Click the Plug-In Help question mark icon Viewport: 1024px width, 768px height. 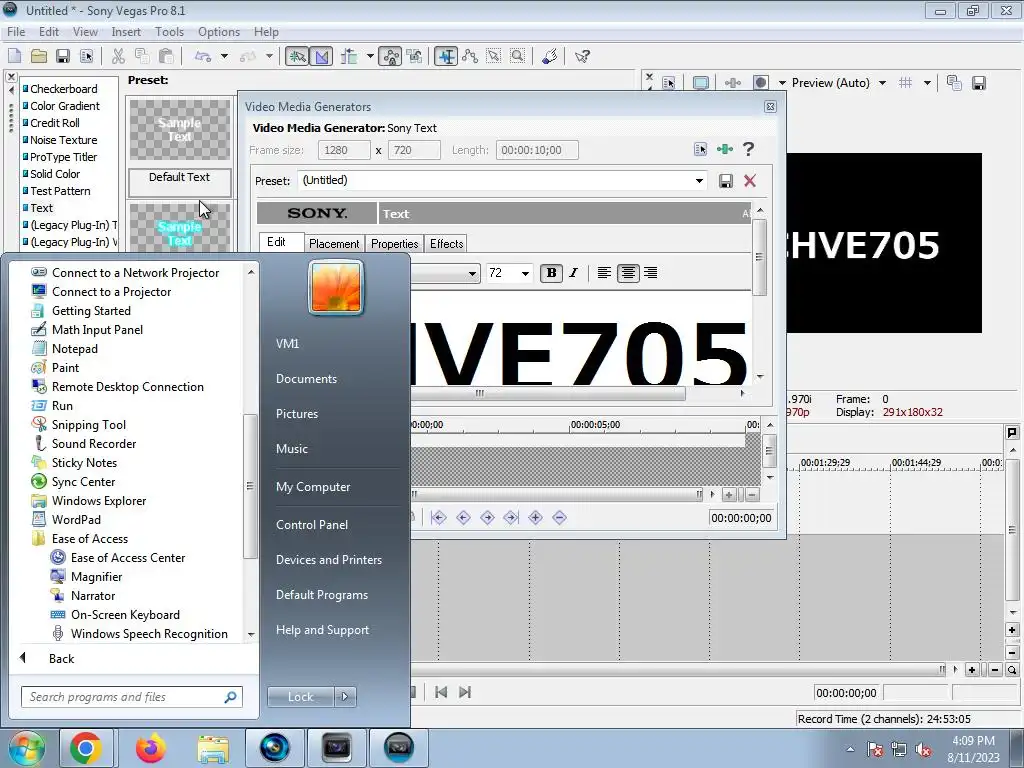point(748,150)
